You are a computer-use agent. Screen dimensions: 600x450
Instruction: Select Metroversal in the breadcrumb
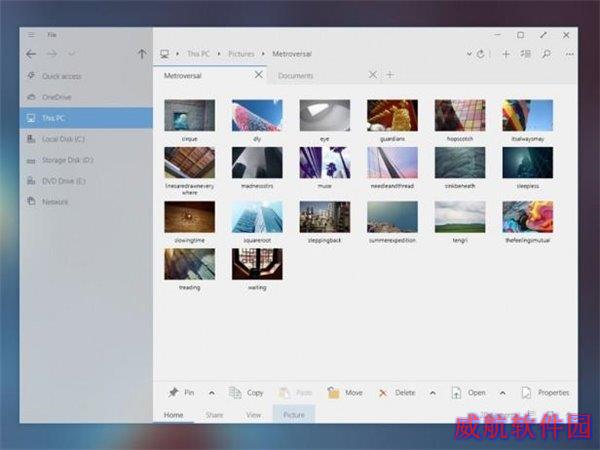pyautogui.click(x=292, y=54)
